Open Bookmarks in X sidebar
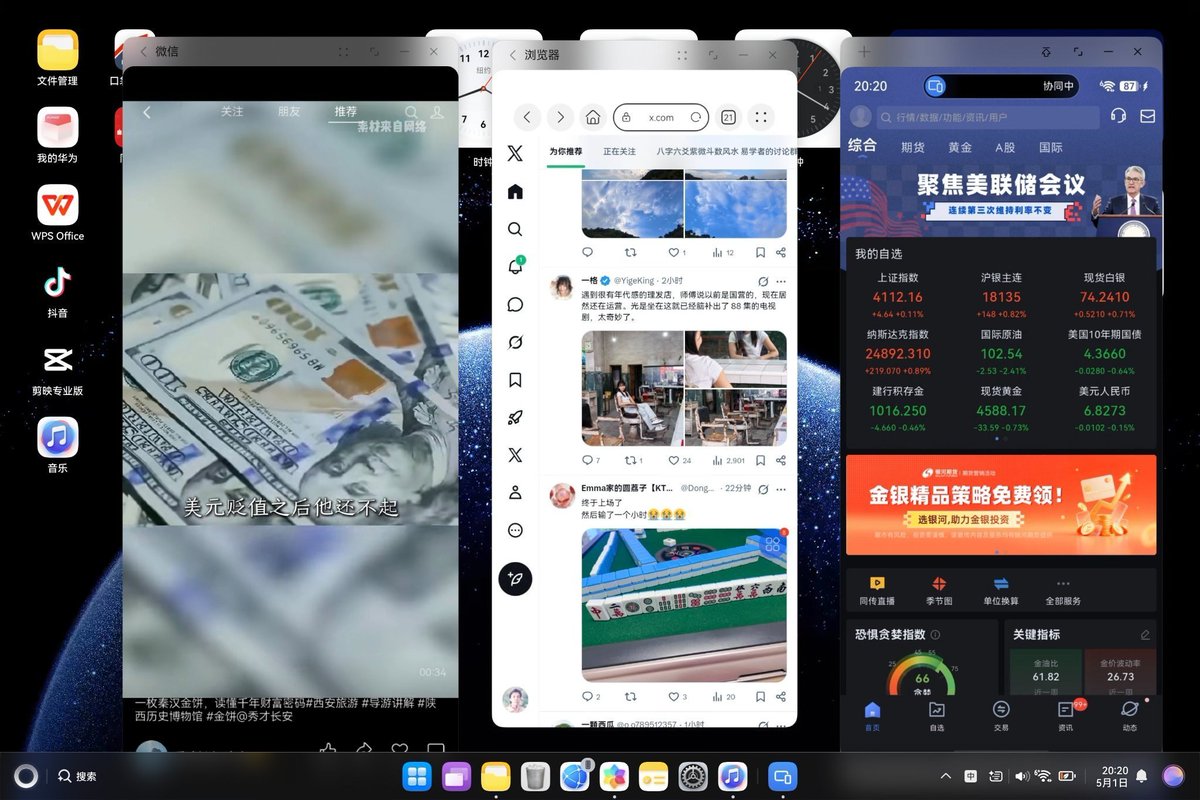The height and width of the screenshot is (800, 1200). point(515,380)
